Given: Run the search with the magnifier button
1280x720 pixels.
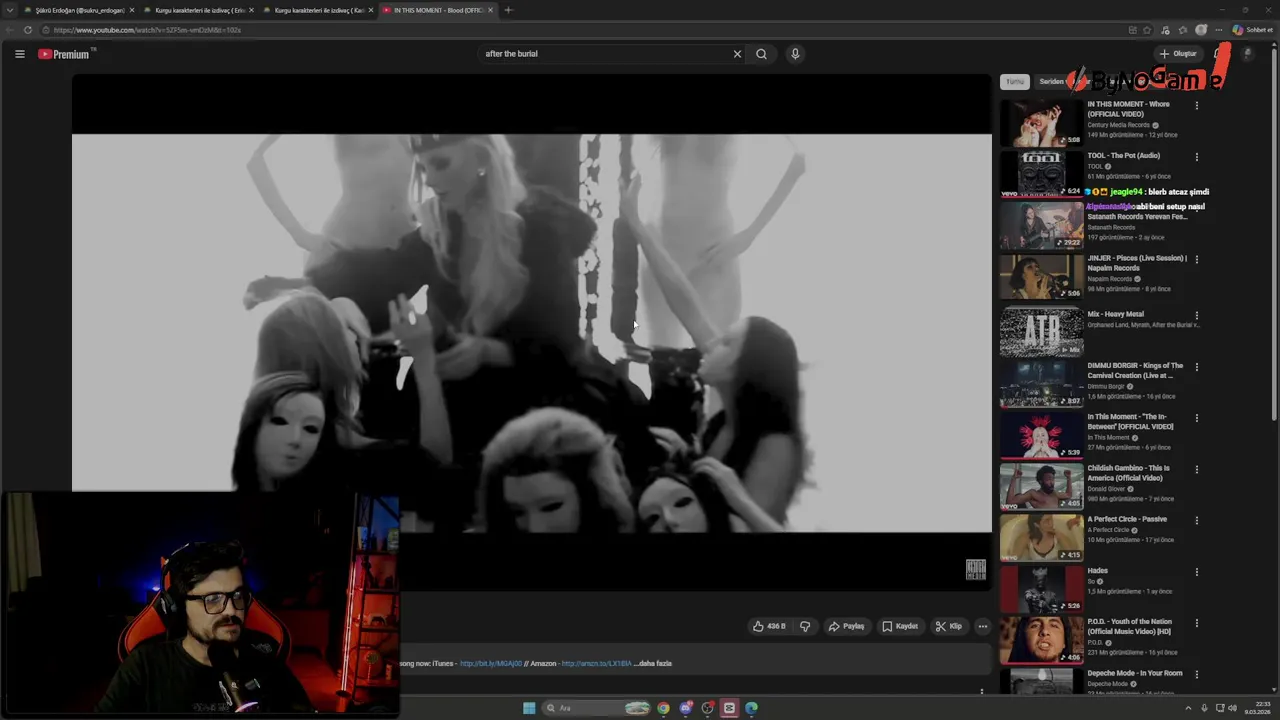Looking at the screenshot, I should [761, 54].
